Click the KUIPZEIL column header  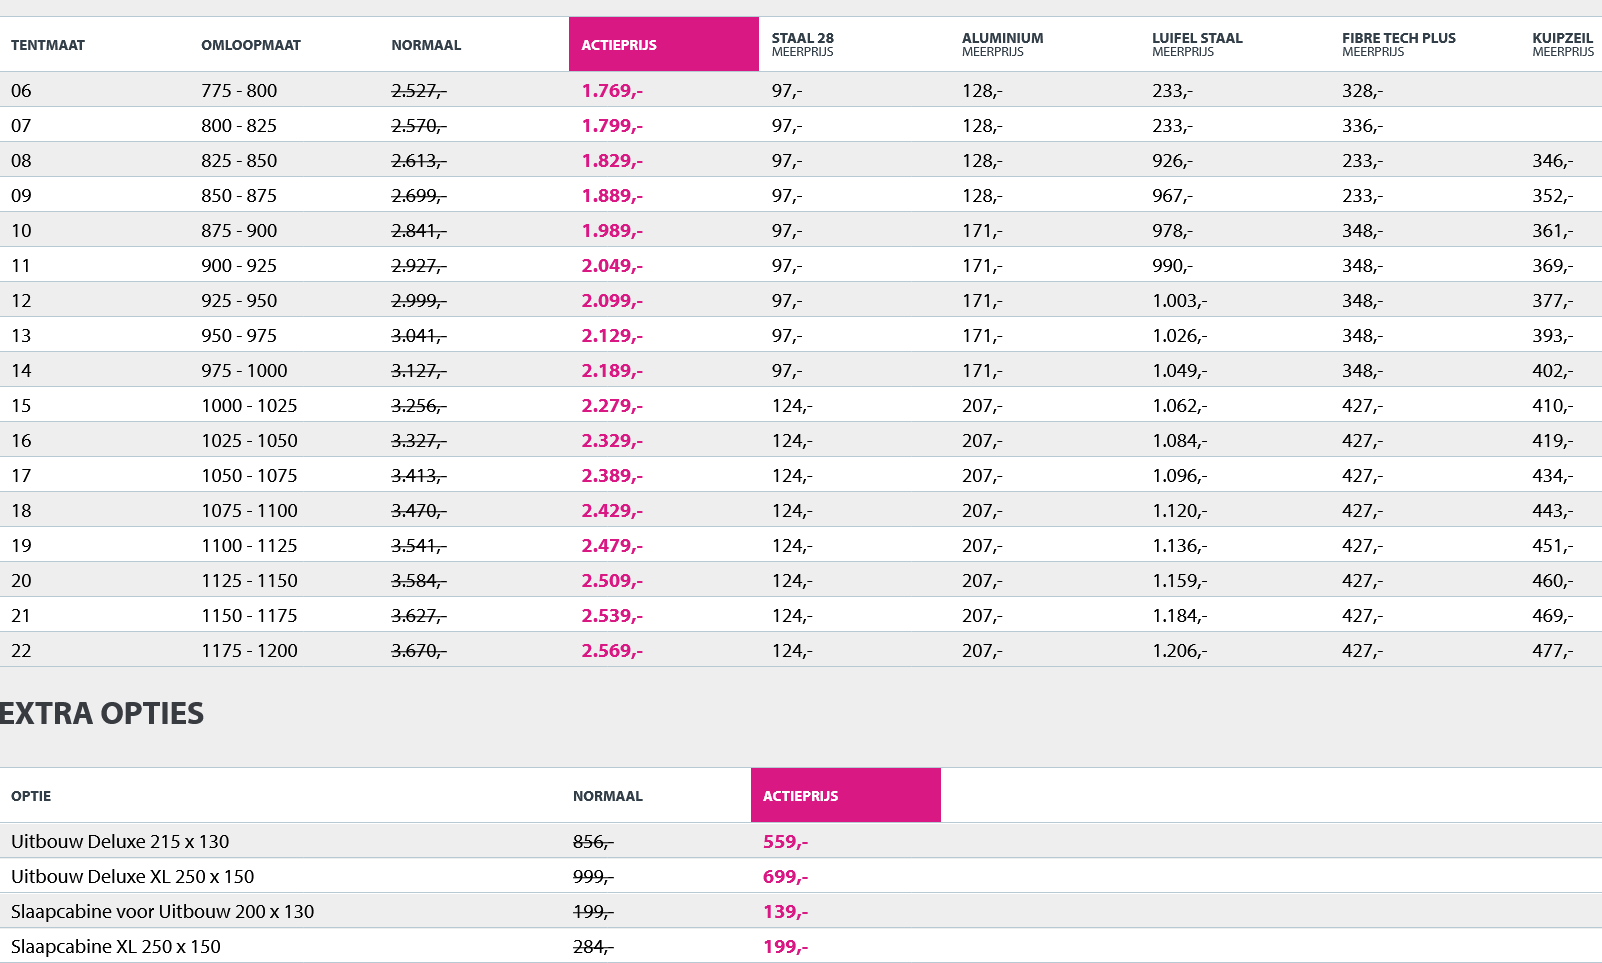tap(1562, 44)
